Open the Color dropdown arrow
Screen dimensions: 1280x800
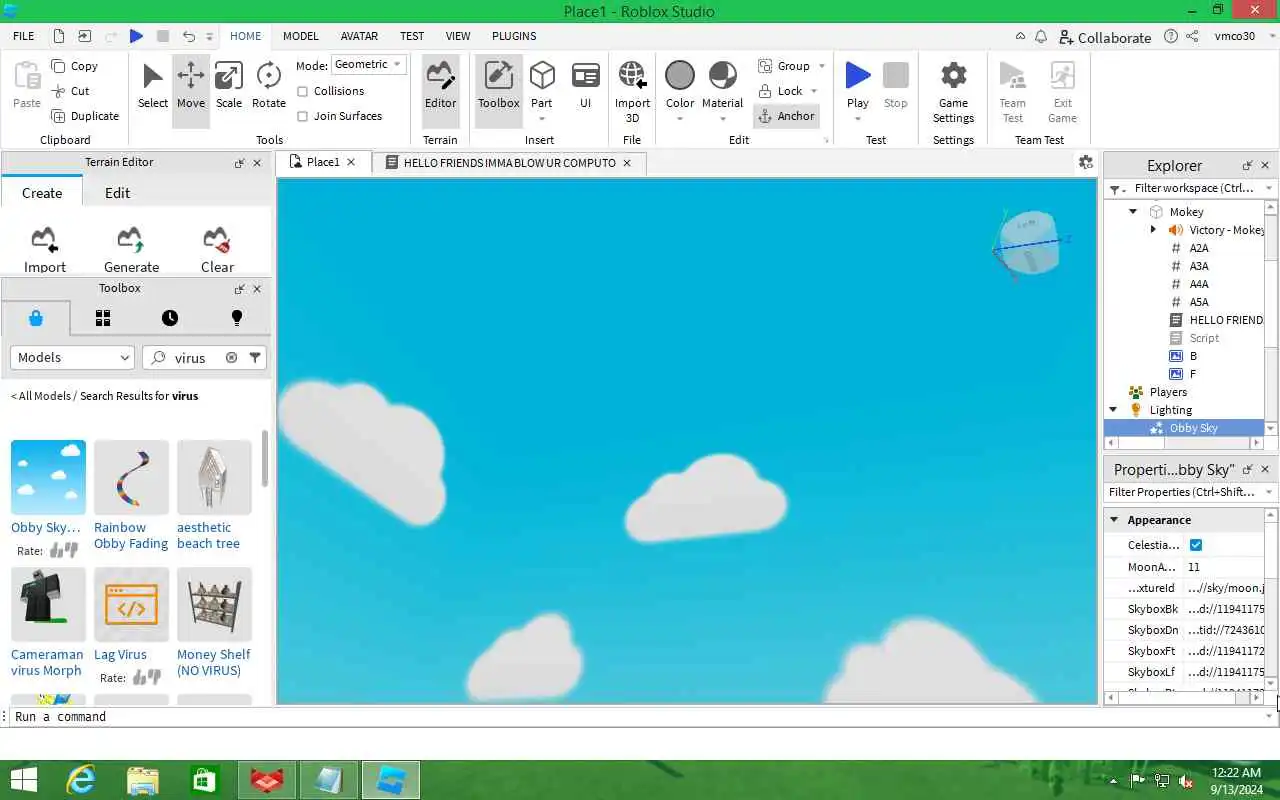click(x=680, y=119)
